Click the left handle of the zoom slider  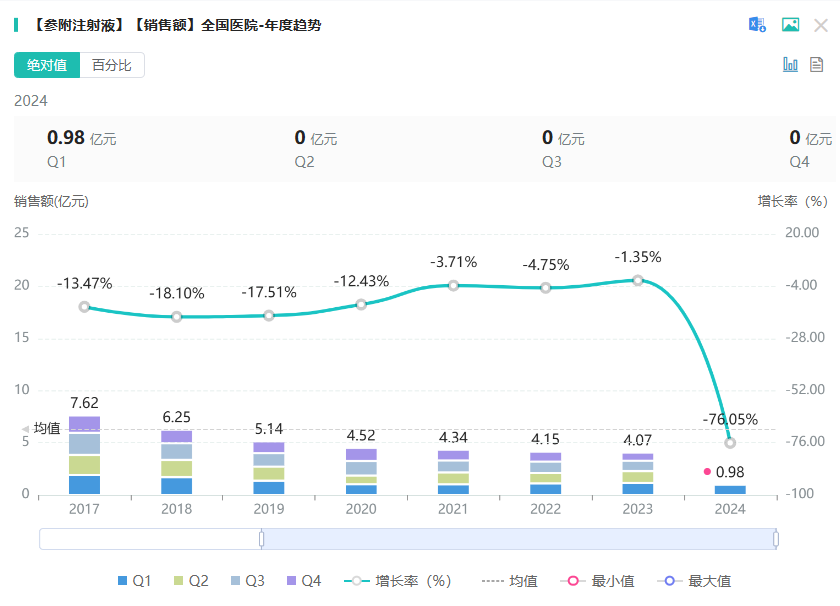[x=262, y=539]
